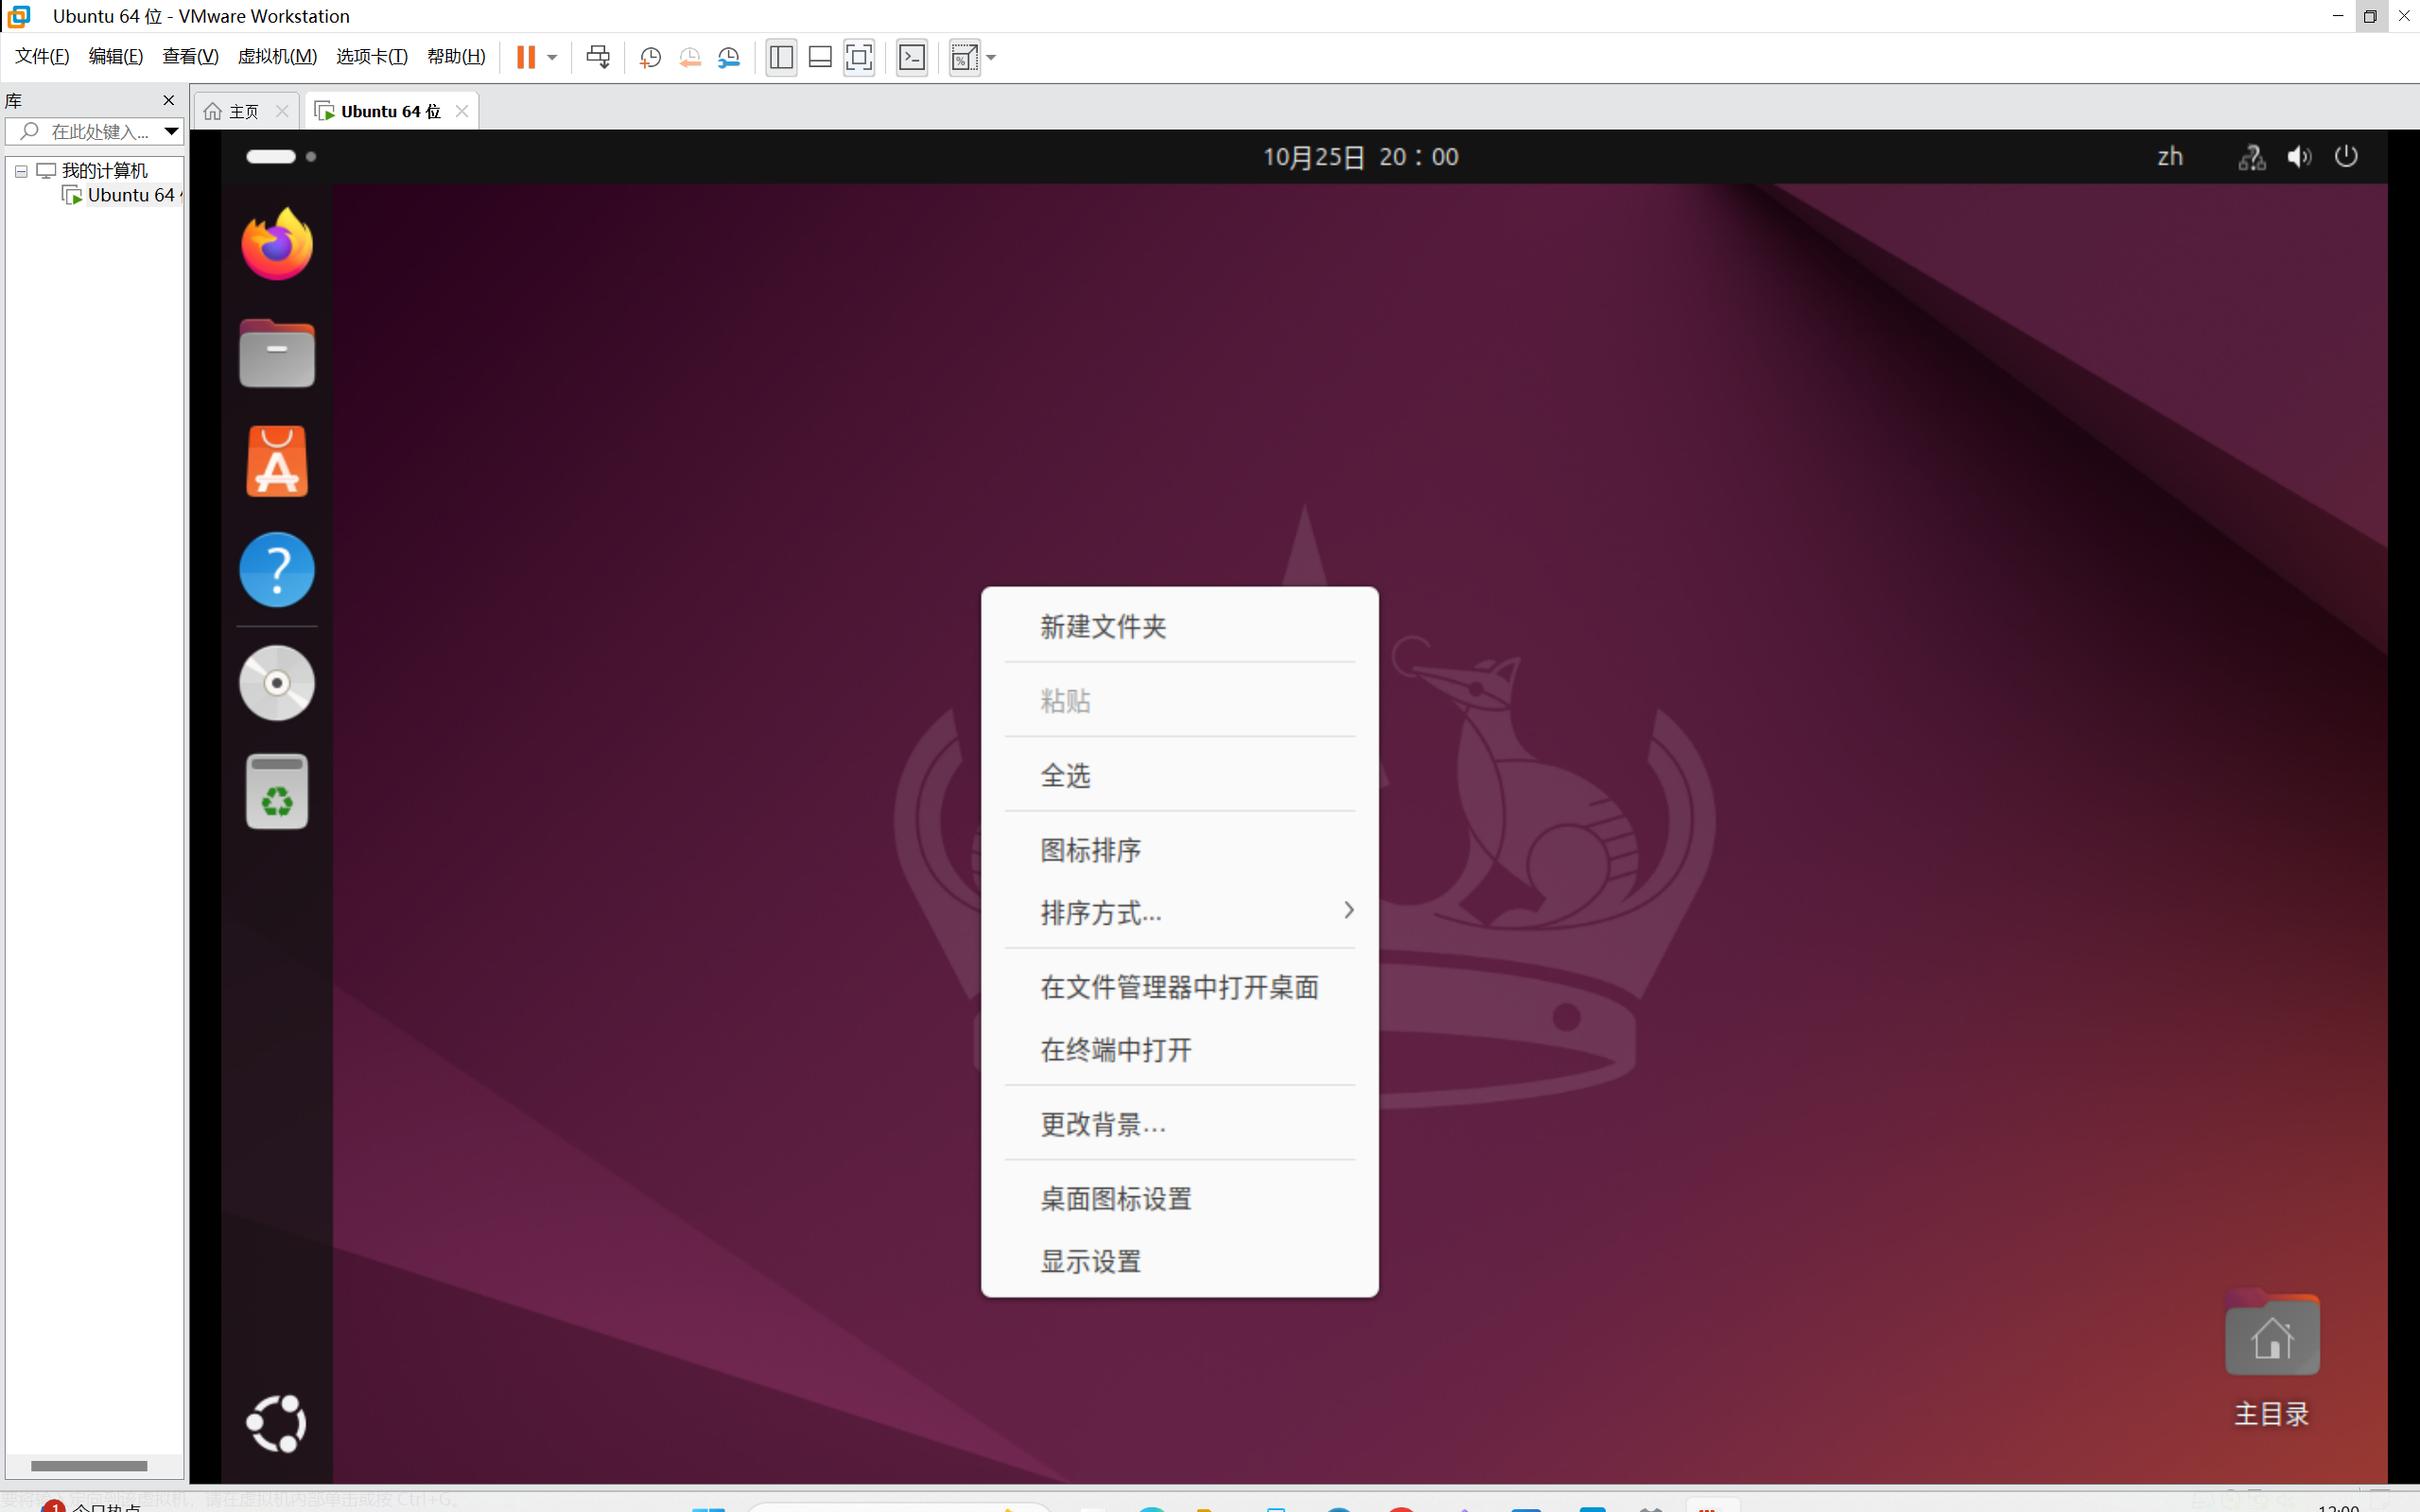Viewport: 2420px width, 1512px height.
Task: Choose 桌面图标设置 in the context menu
Action: coord(1179,1198)
